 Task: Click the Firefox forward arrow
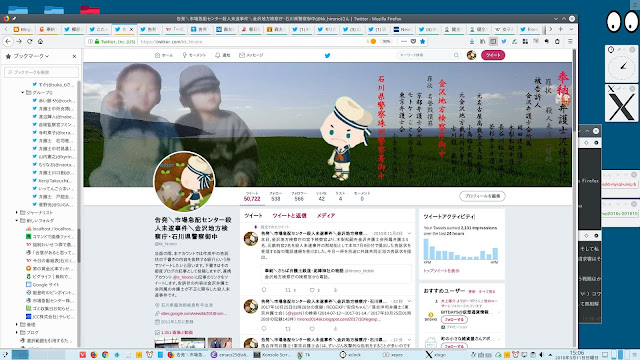(x=19, y=41)
